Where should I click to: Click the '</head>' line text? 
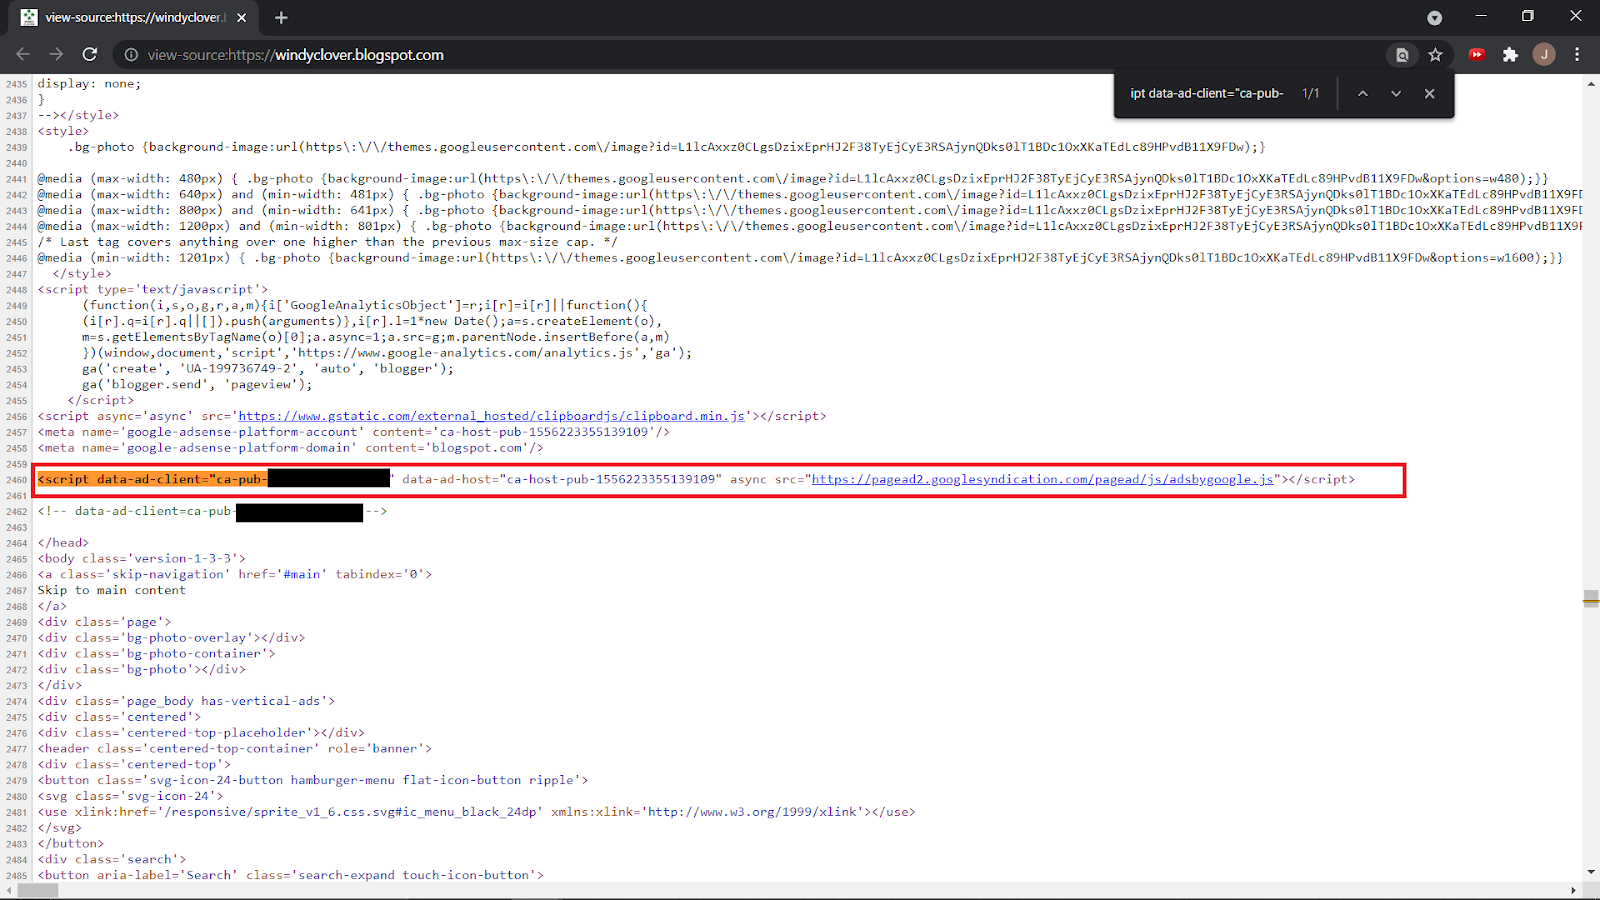click(63, 543)
